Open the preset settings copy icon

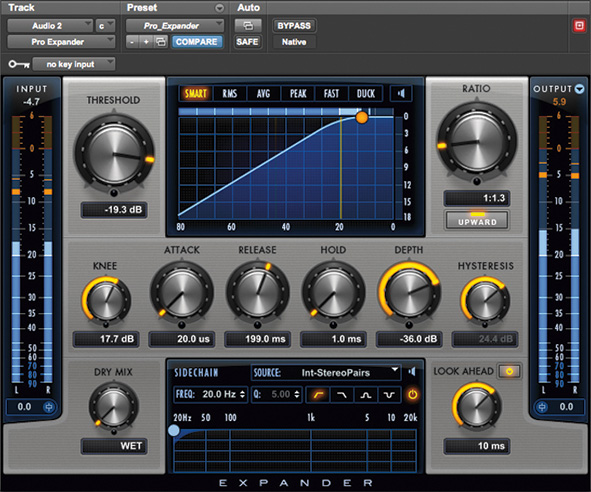[161, 41]
